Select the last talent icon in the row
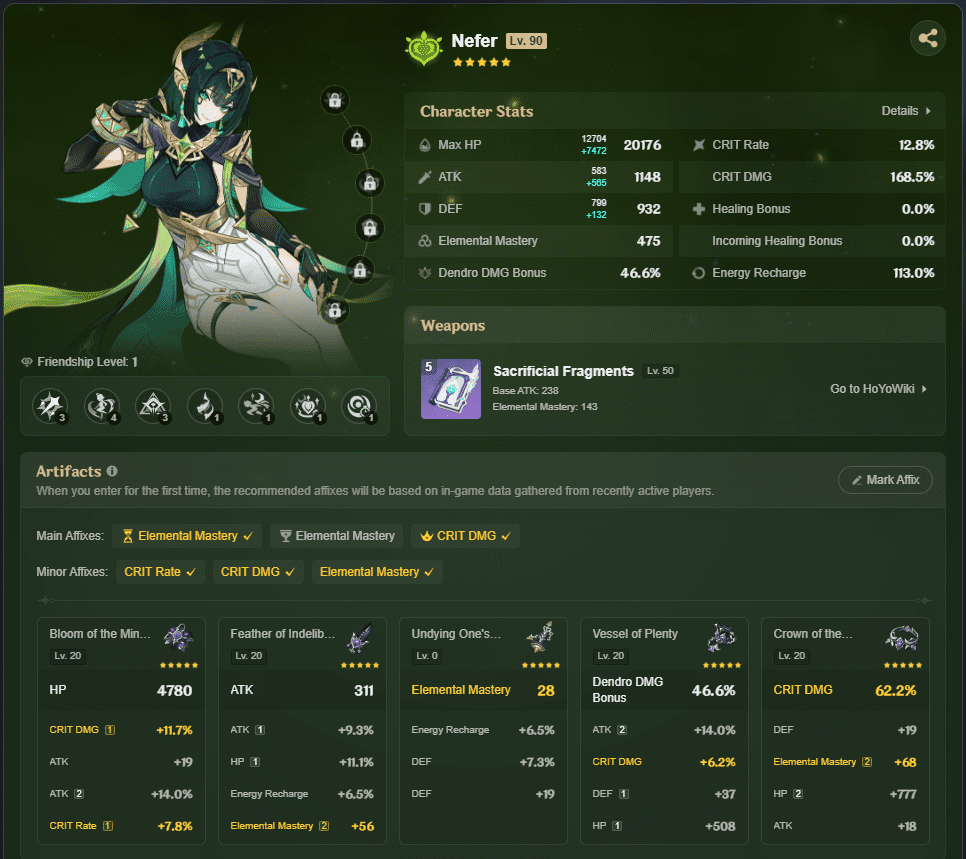966x859 pixels. (359, 405)
